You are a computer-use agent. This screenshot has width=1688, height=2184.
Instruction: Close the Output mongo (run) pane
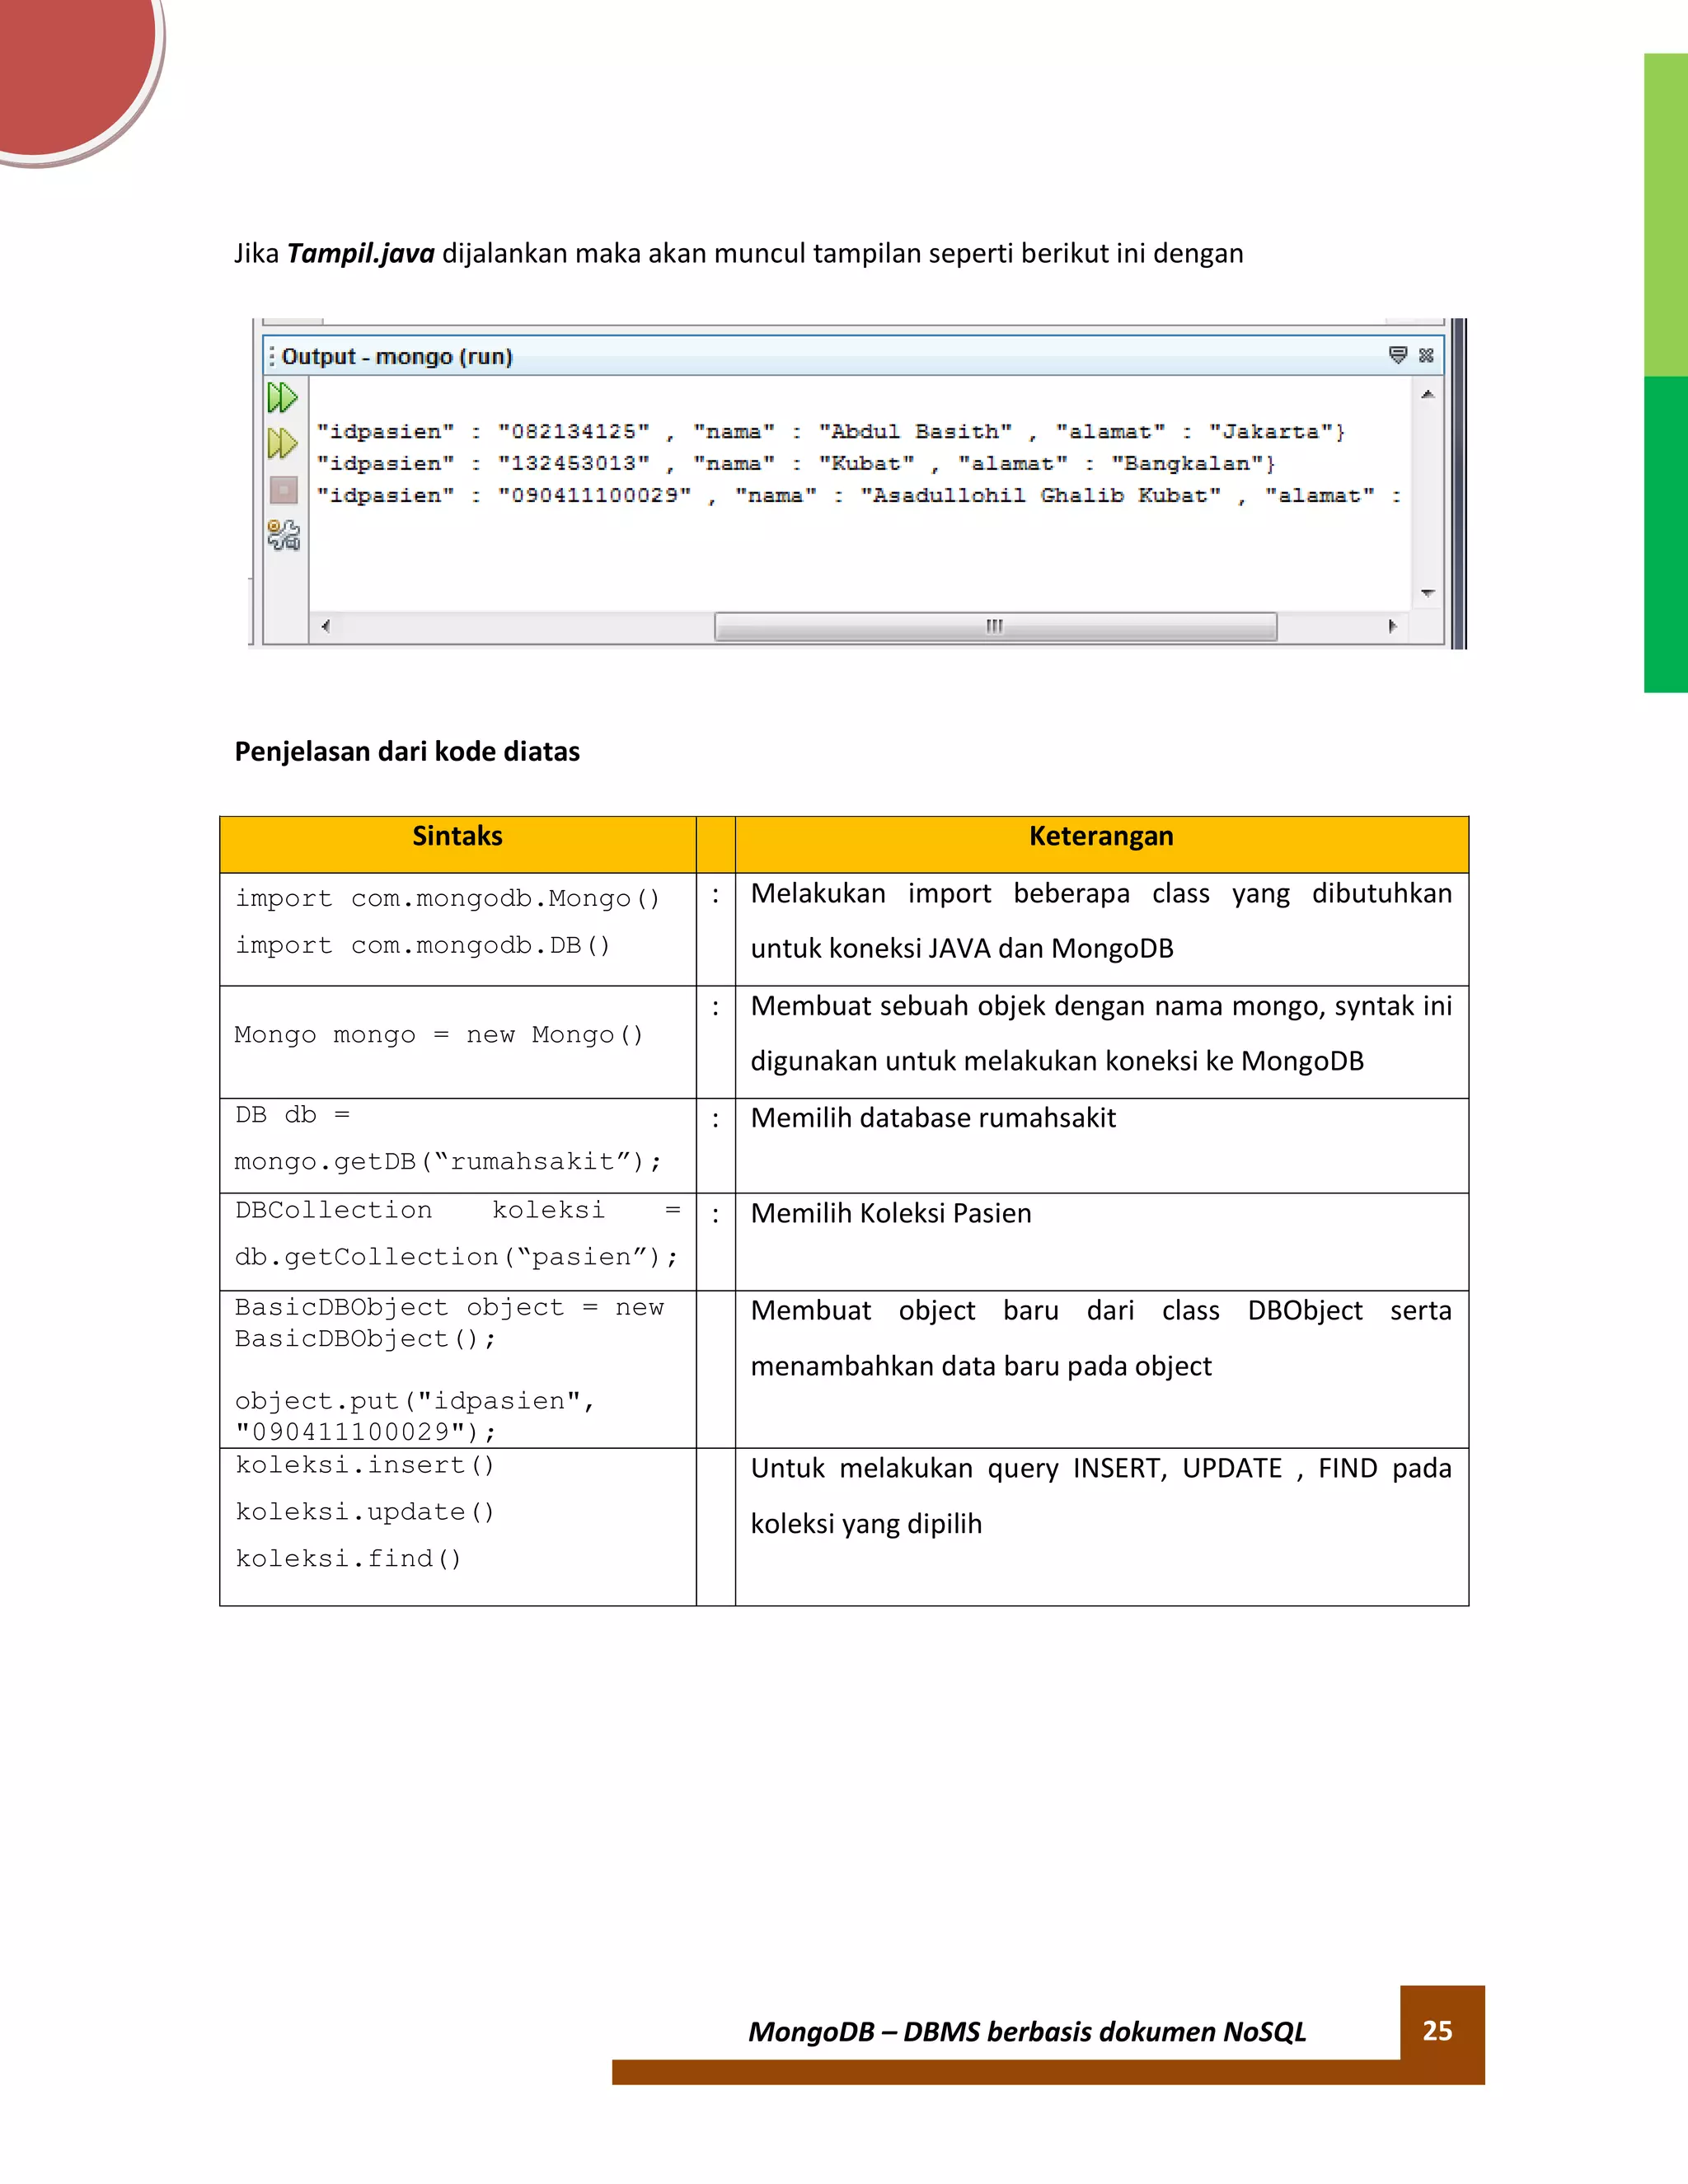tap(1427, 355)
